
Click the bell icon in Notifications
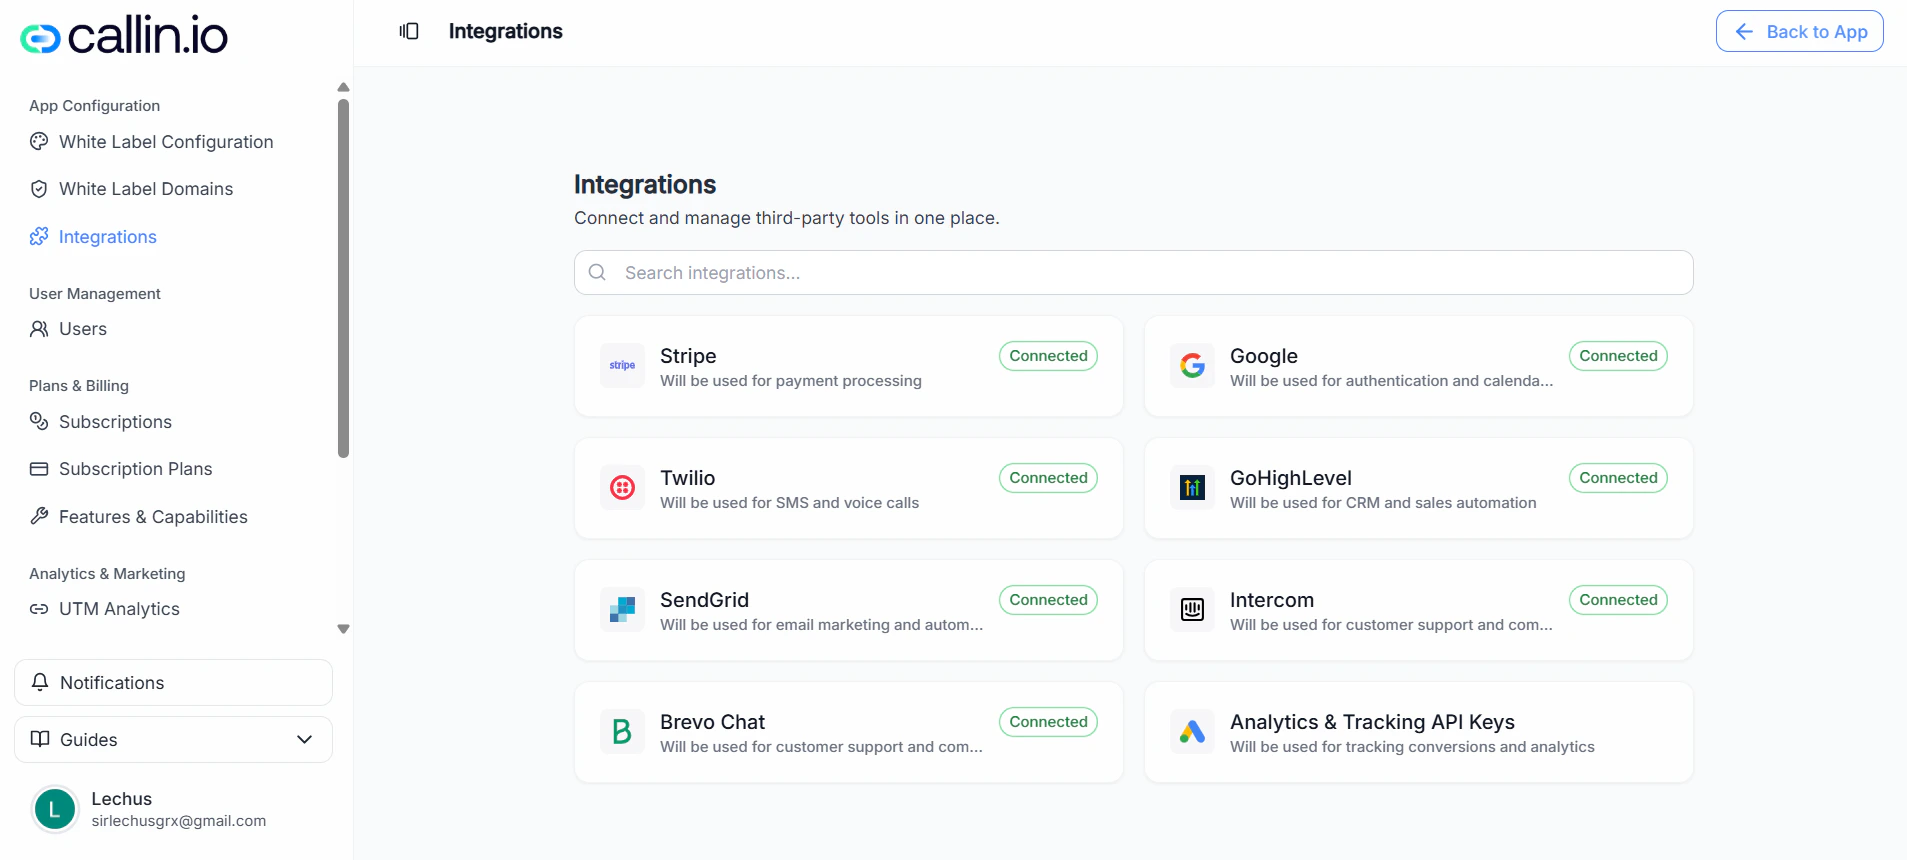click(x=40, y=682)
